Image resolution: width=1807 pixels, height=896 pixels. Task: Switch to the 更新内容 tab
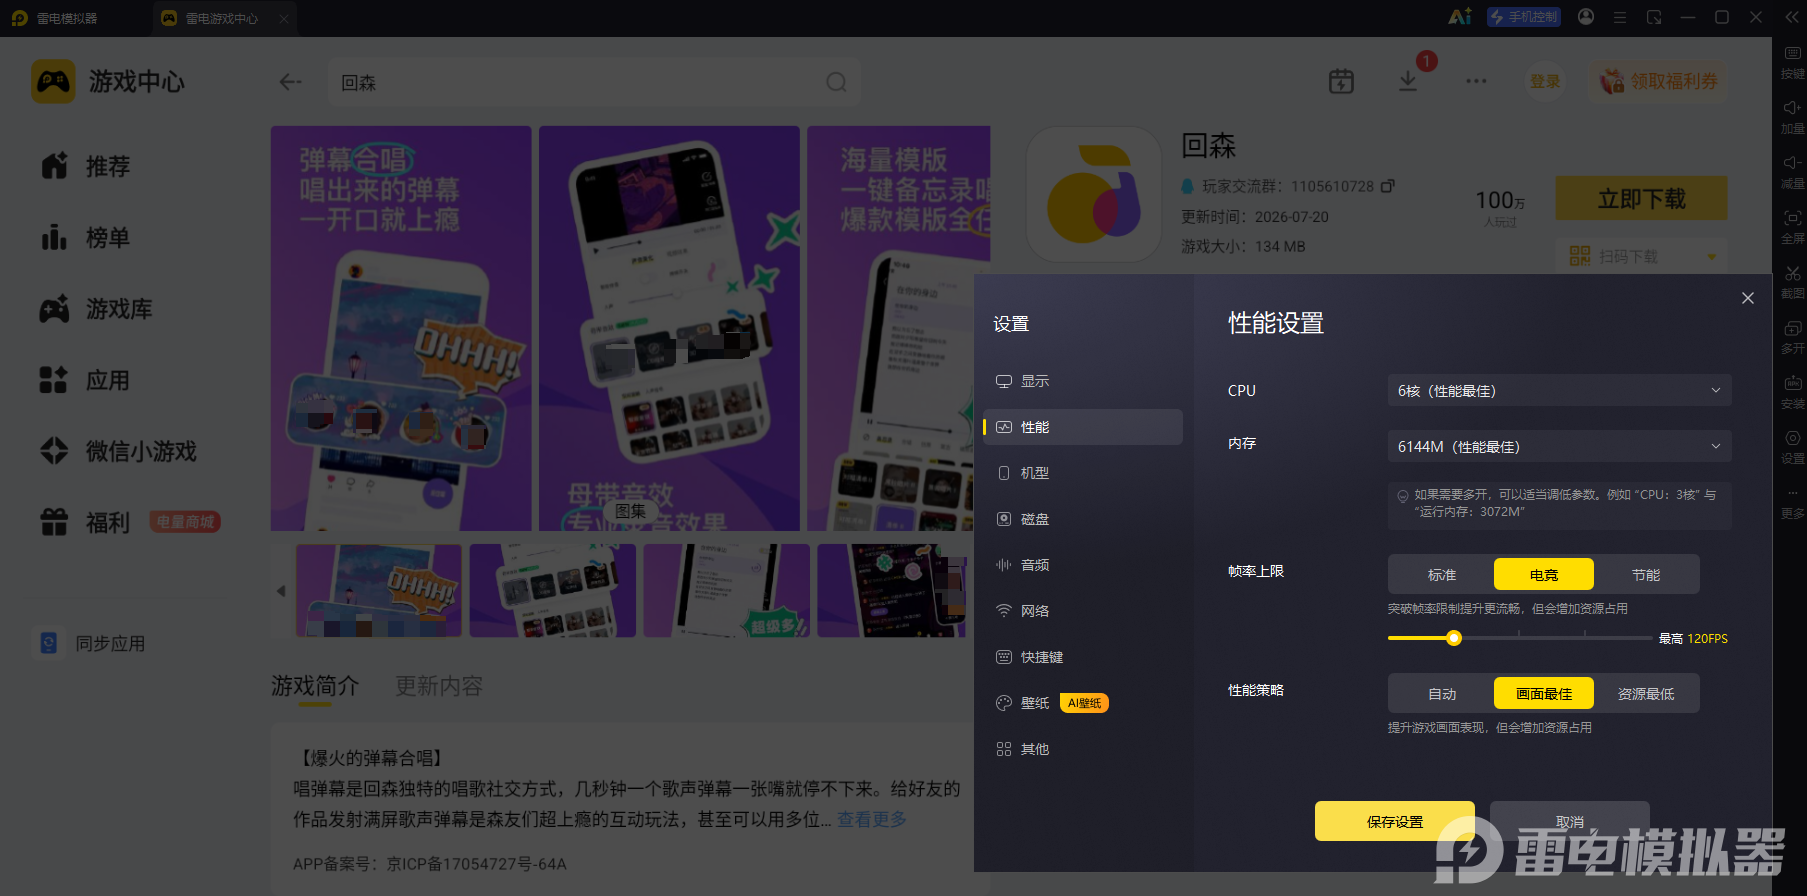click(x=439, y=686)
